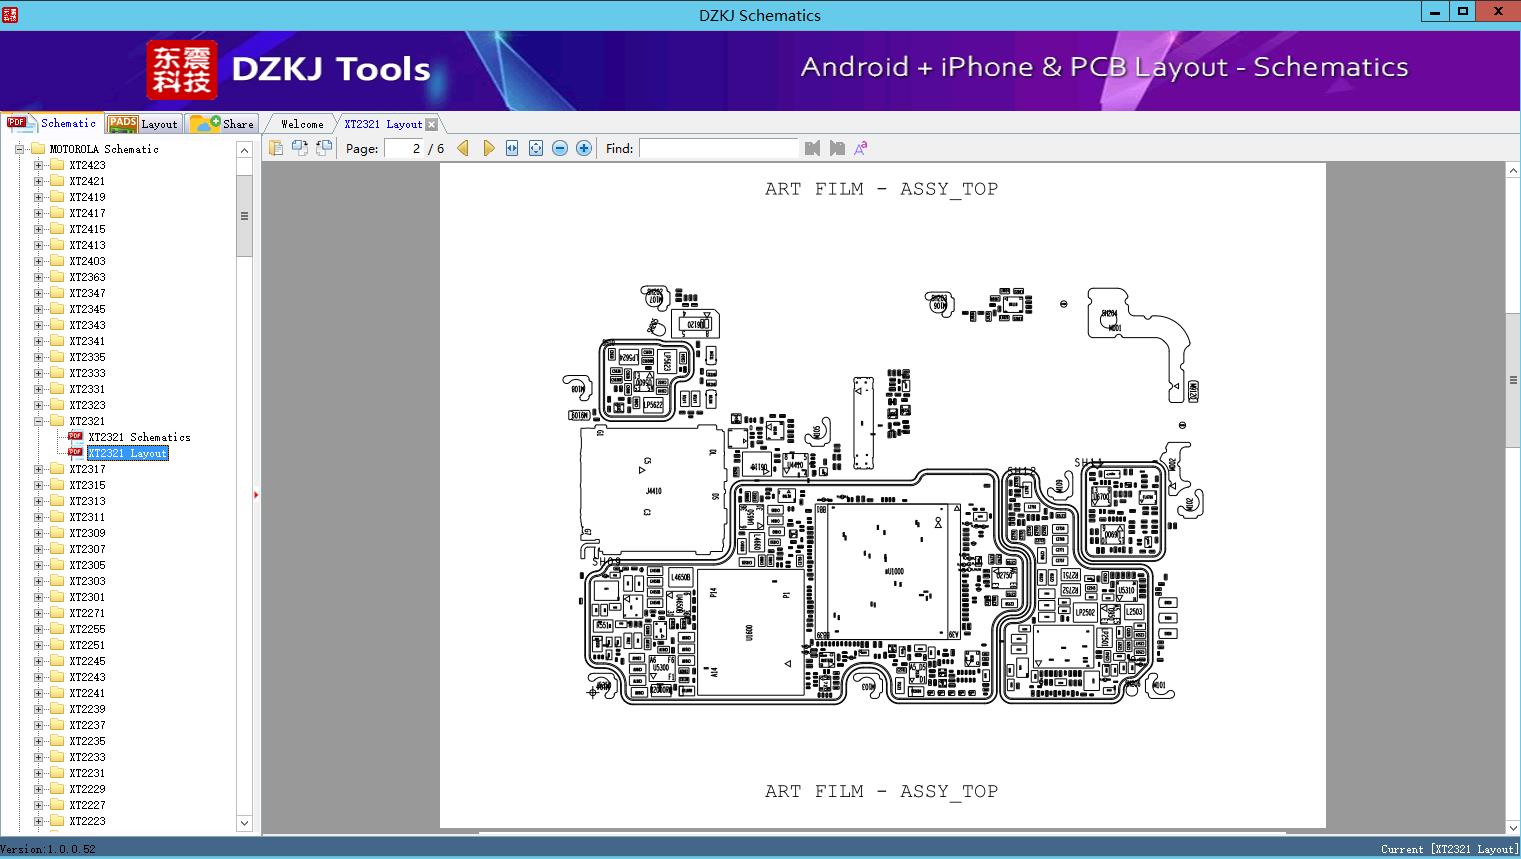Expand the XT2423 folder
1521x859 pixels.
38,165
